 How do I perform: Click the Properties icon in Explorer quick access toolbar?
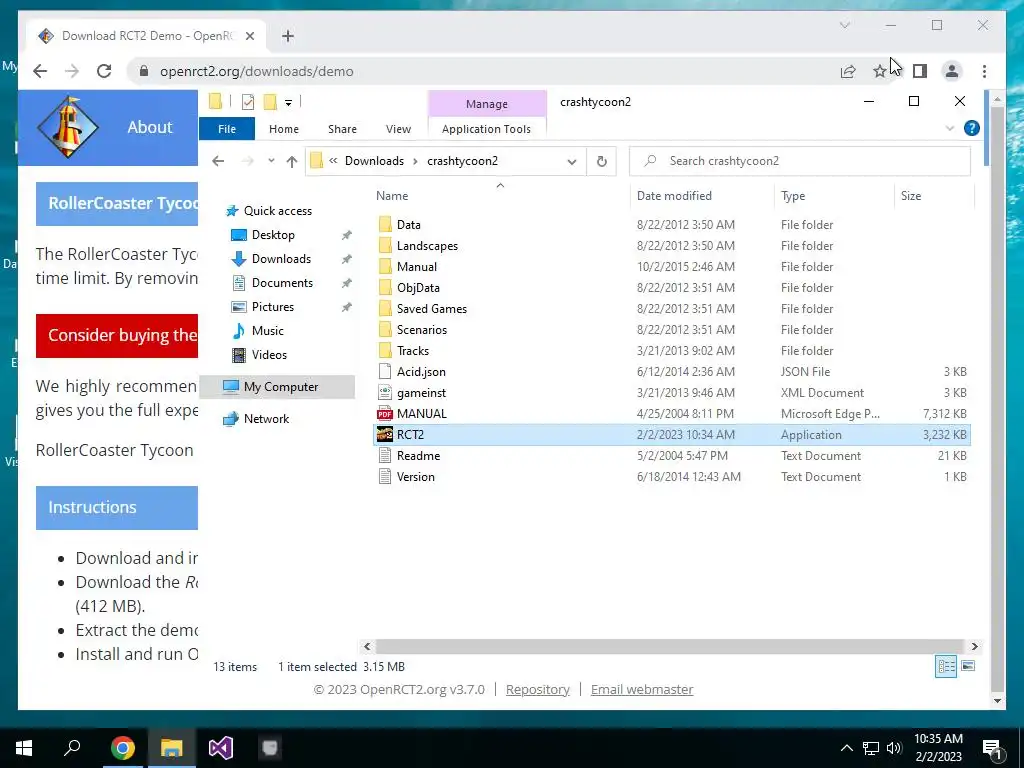tap(248, 101)
